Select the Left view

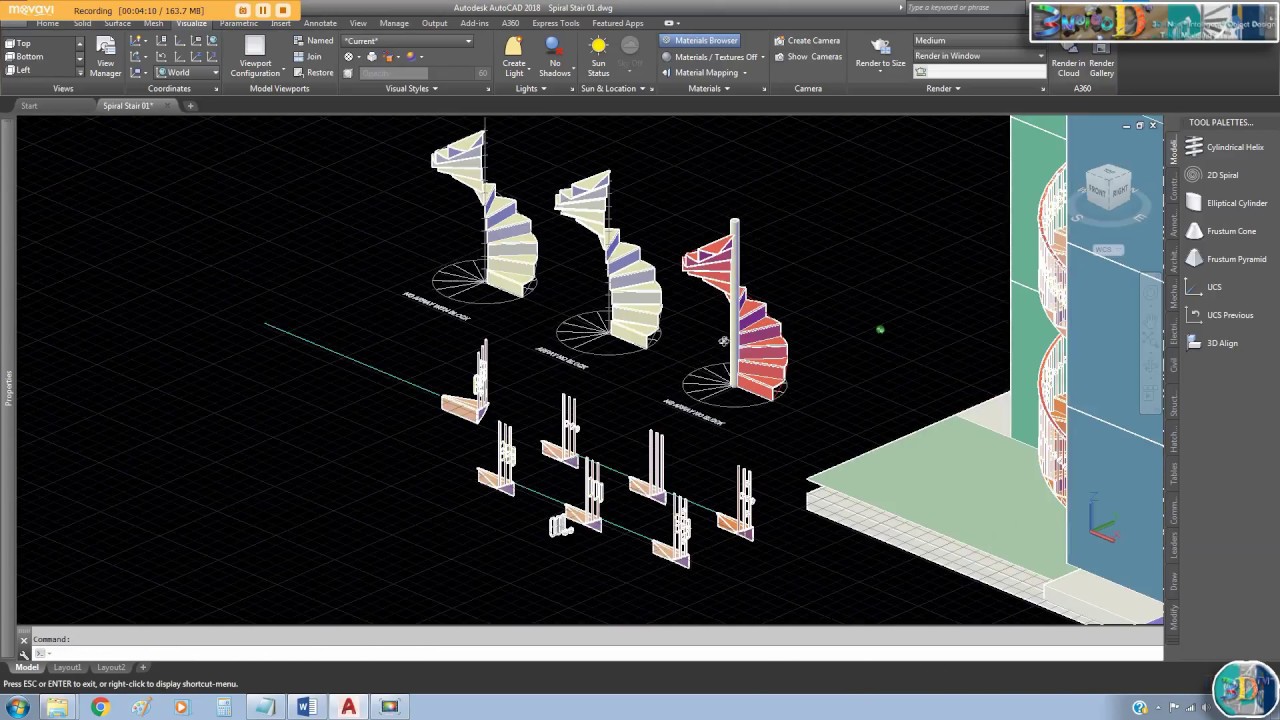(18, 71)
